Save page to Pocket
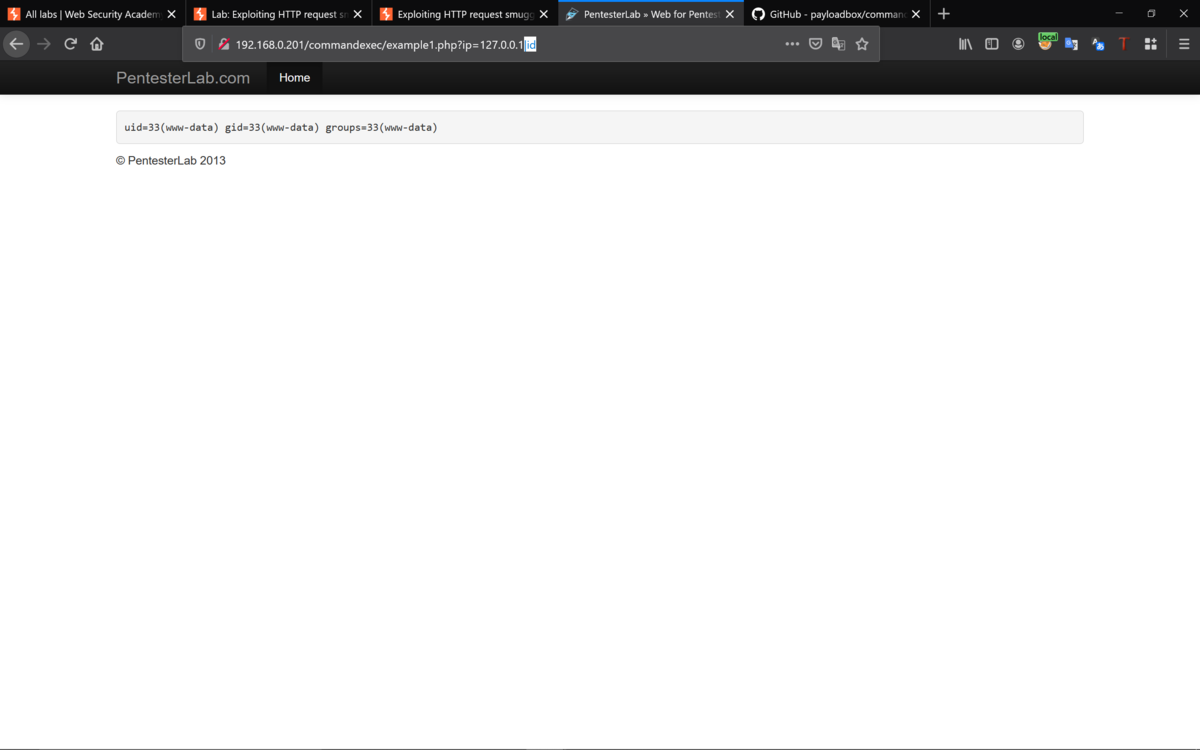This screenshot has width=1200, height=750. (x=815, y=44)
